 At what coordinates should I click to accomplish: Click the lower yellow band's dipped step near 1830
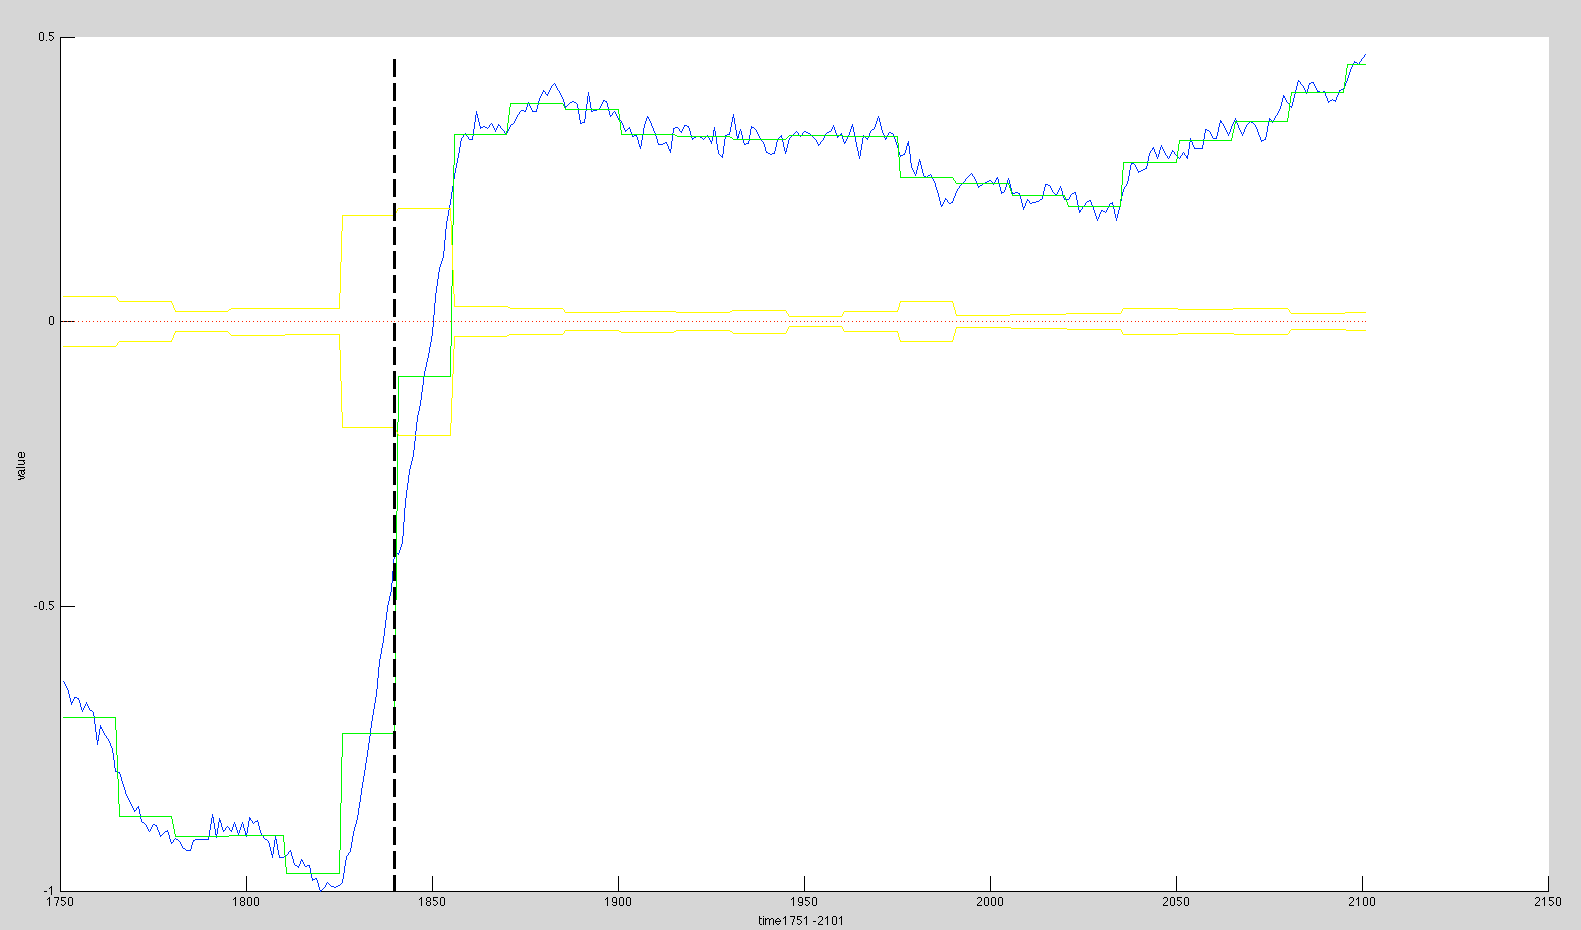point(367,427)
